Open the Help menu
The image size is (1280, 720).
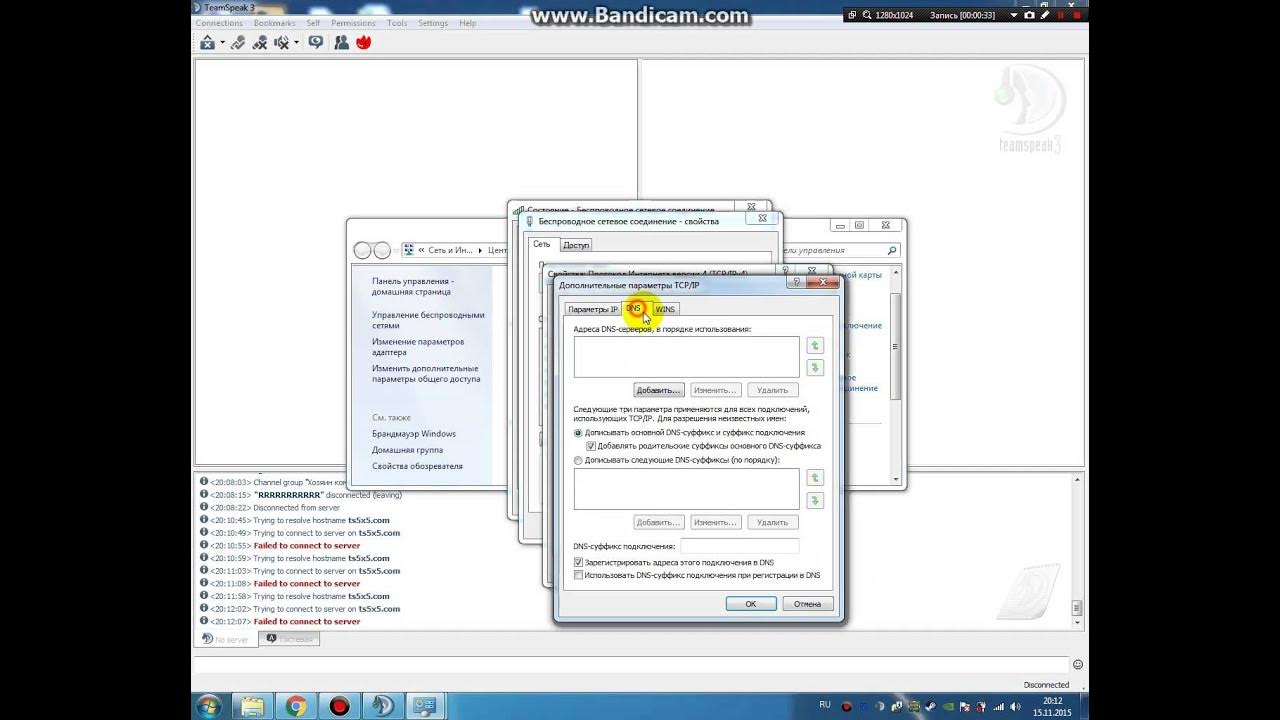468,23
